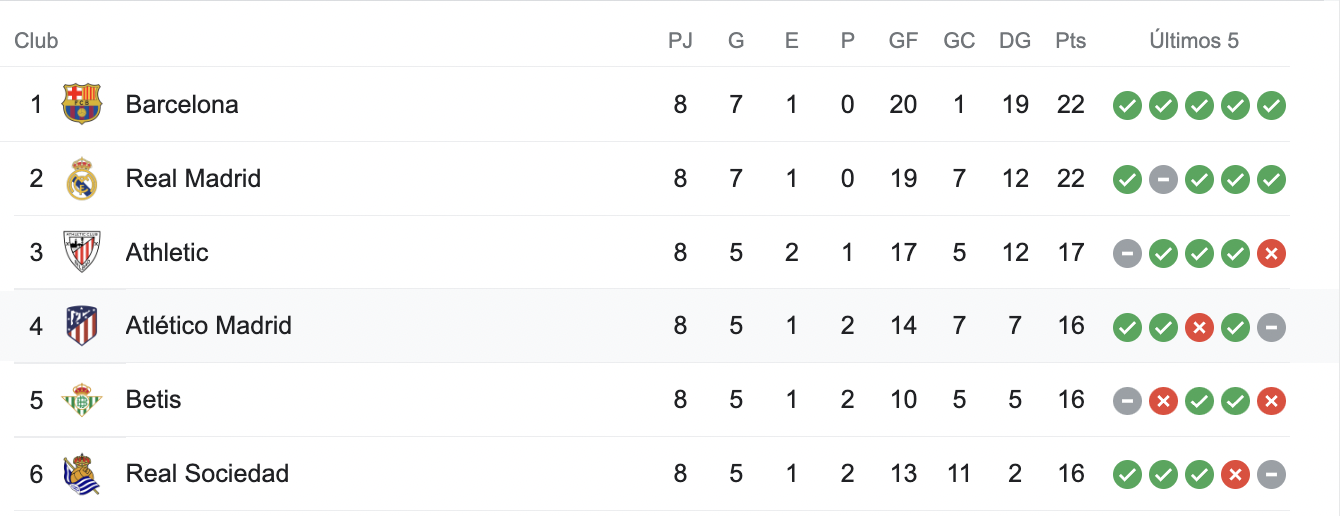Open the Barcelona team name link
The width and height of the screenshot is (1340, 516).
[182, 104]
